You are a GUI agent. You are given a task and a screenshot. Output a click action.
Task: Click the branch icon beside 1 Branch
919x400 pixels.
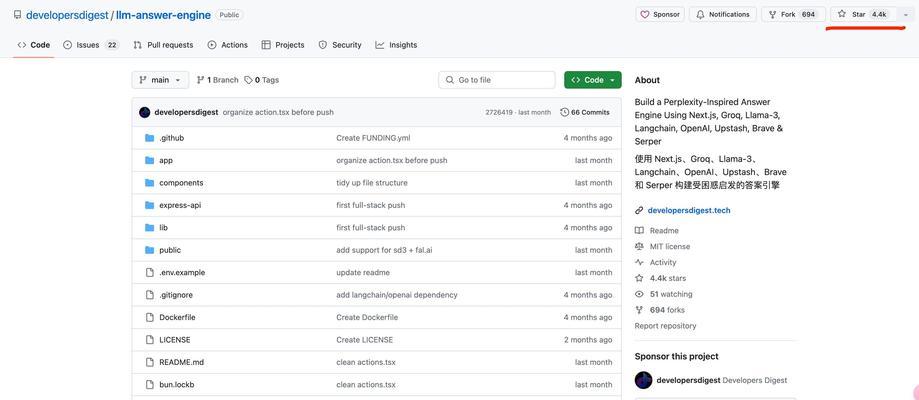pyautogui.click(x=200, y=80)
